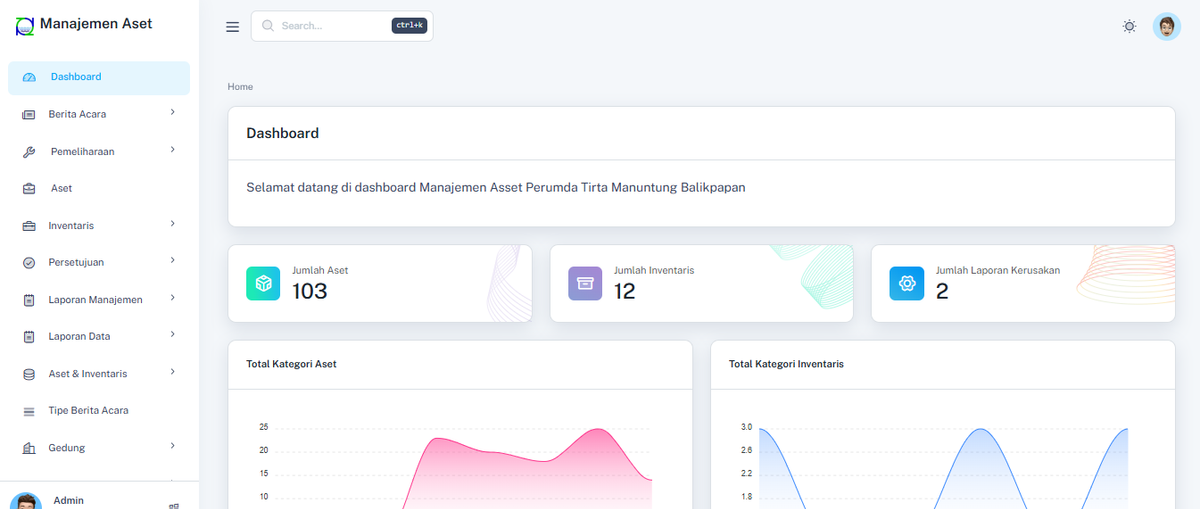
Task: Click the Total Kategori Aset heading
Action: [291, 364]
